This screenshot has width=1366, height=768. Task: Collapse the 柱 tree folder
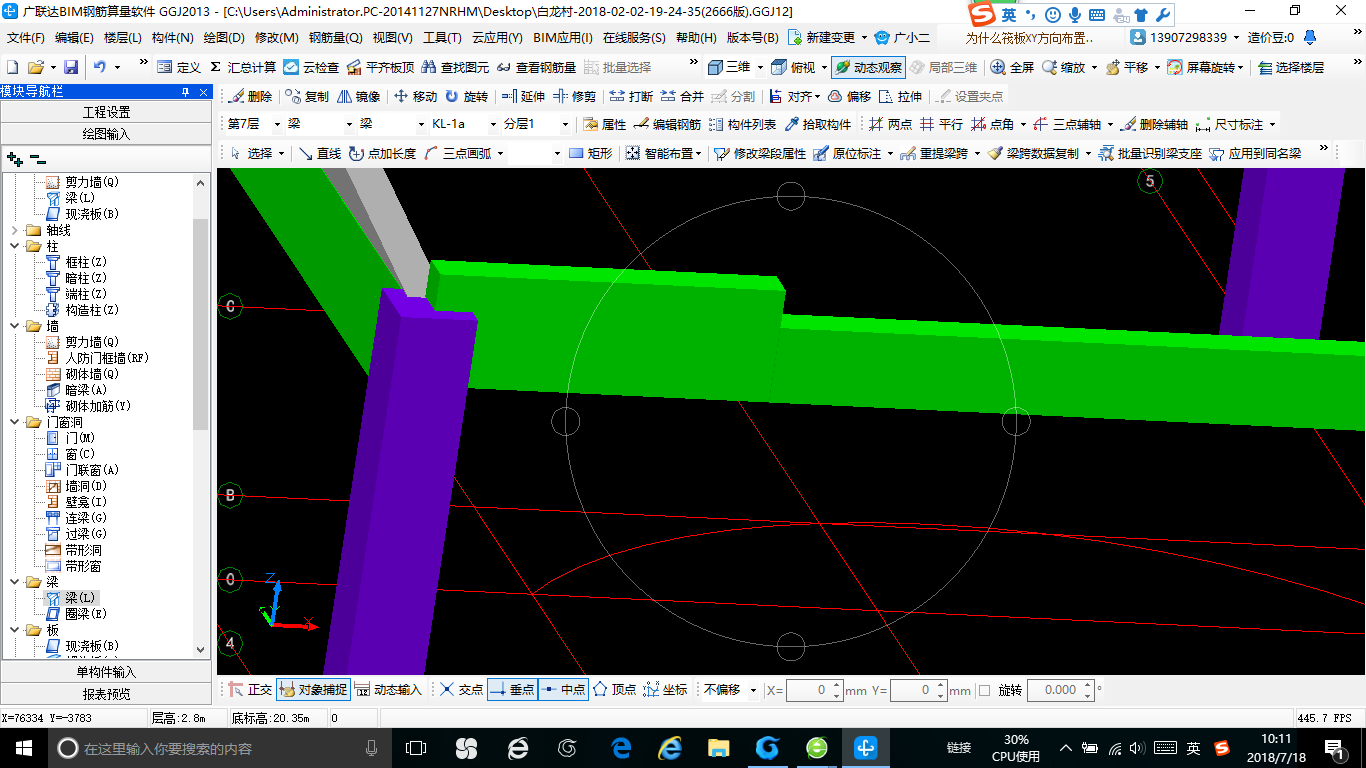pos(15,246)
